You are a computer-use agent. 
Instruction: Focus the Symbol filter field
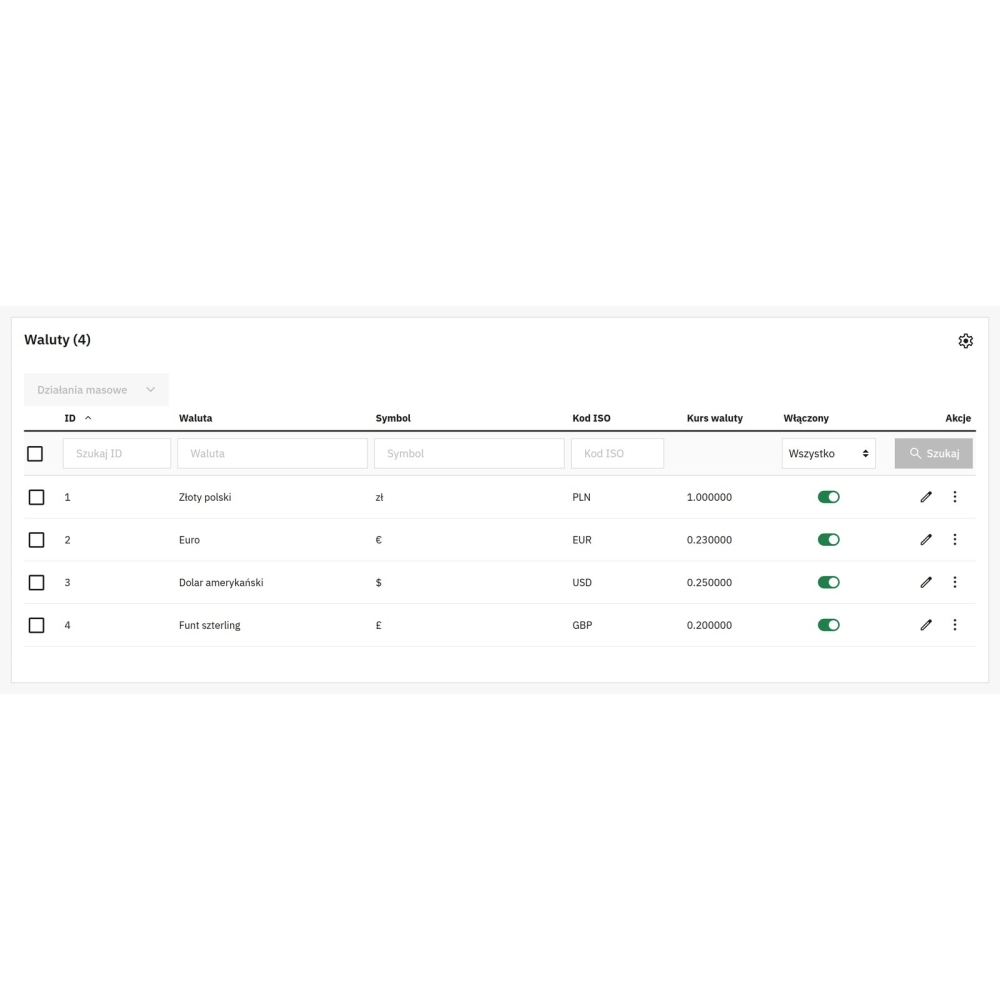(469, 453)
